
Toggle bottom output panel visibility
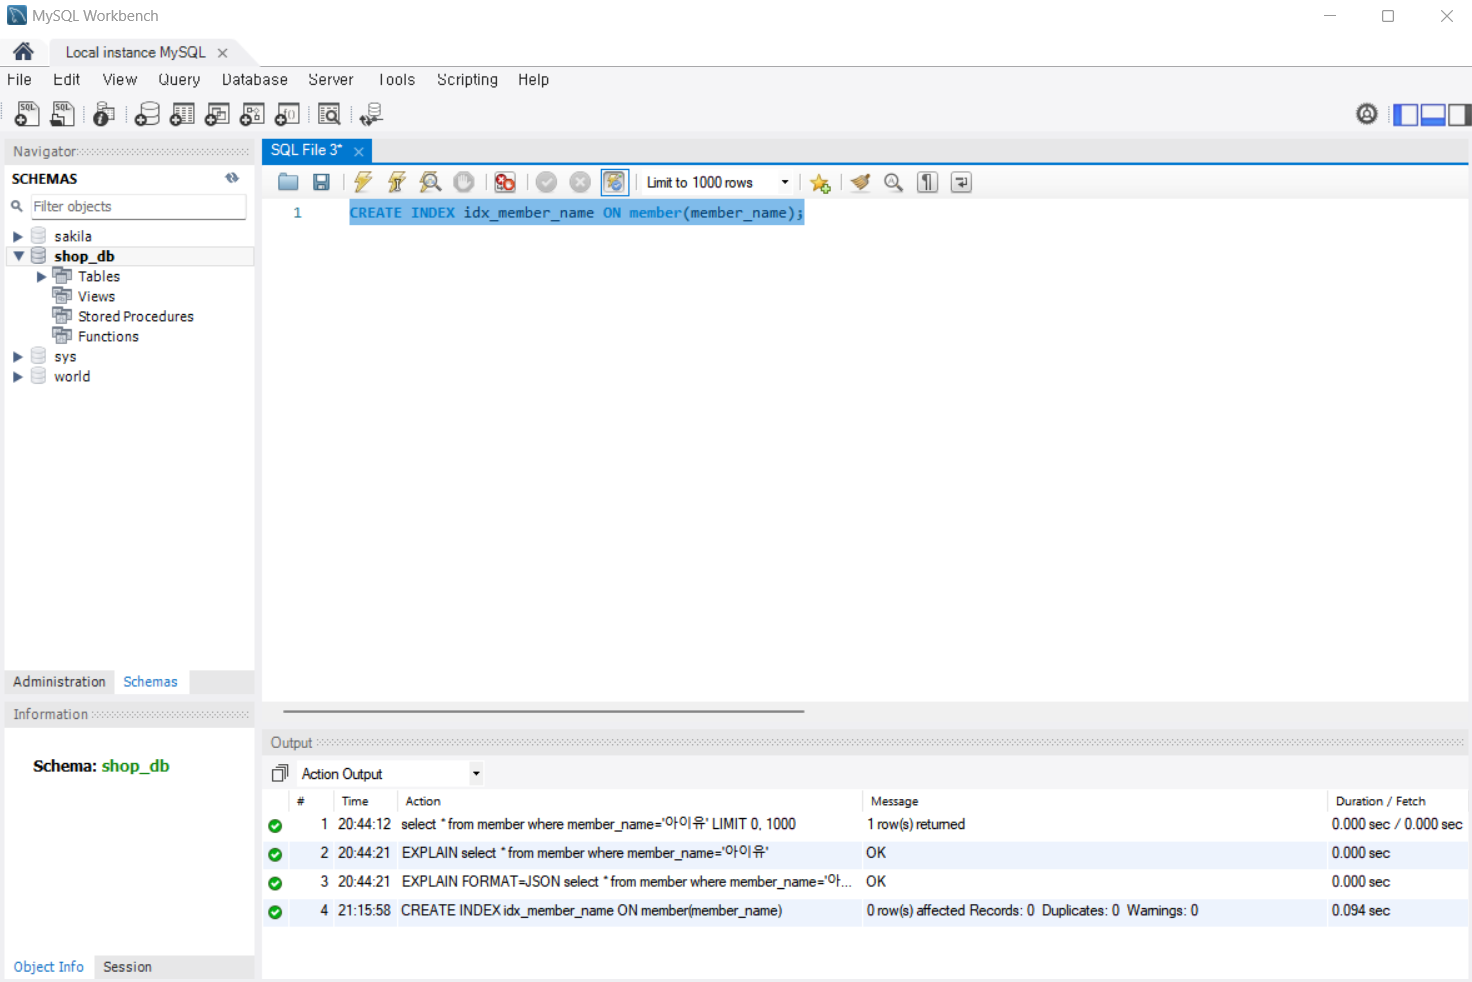tap(1433, 115)
